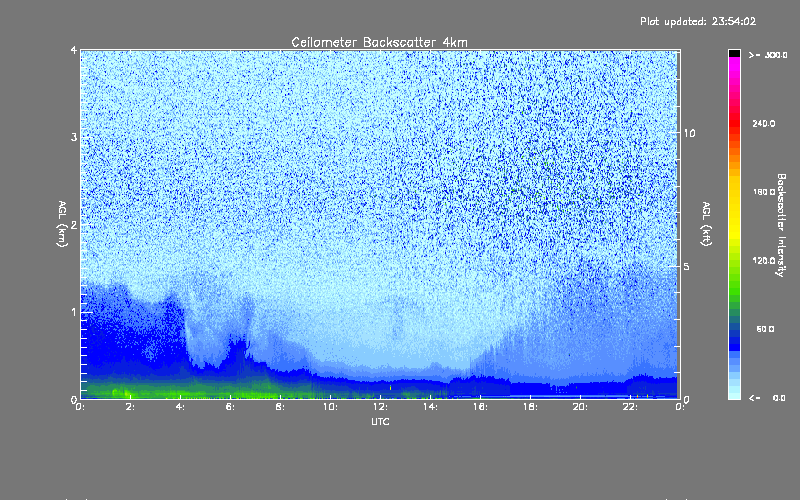Click the '12:' tick on UTC axis
Screen dimensions: 800x500
[x=380, y=407]
